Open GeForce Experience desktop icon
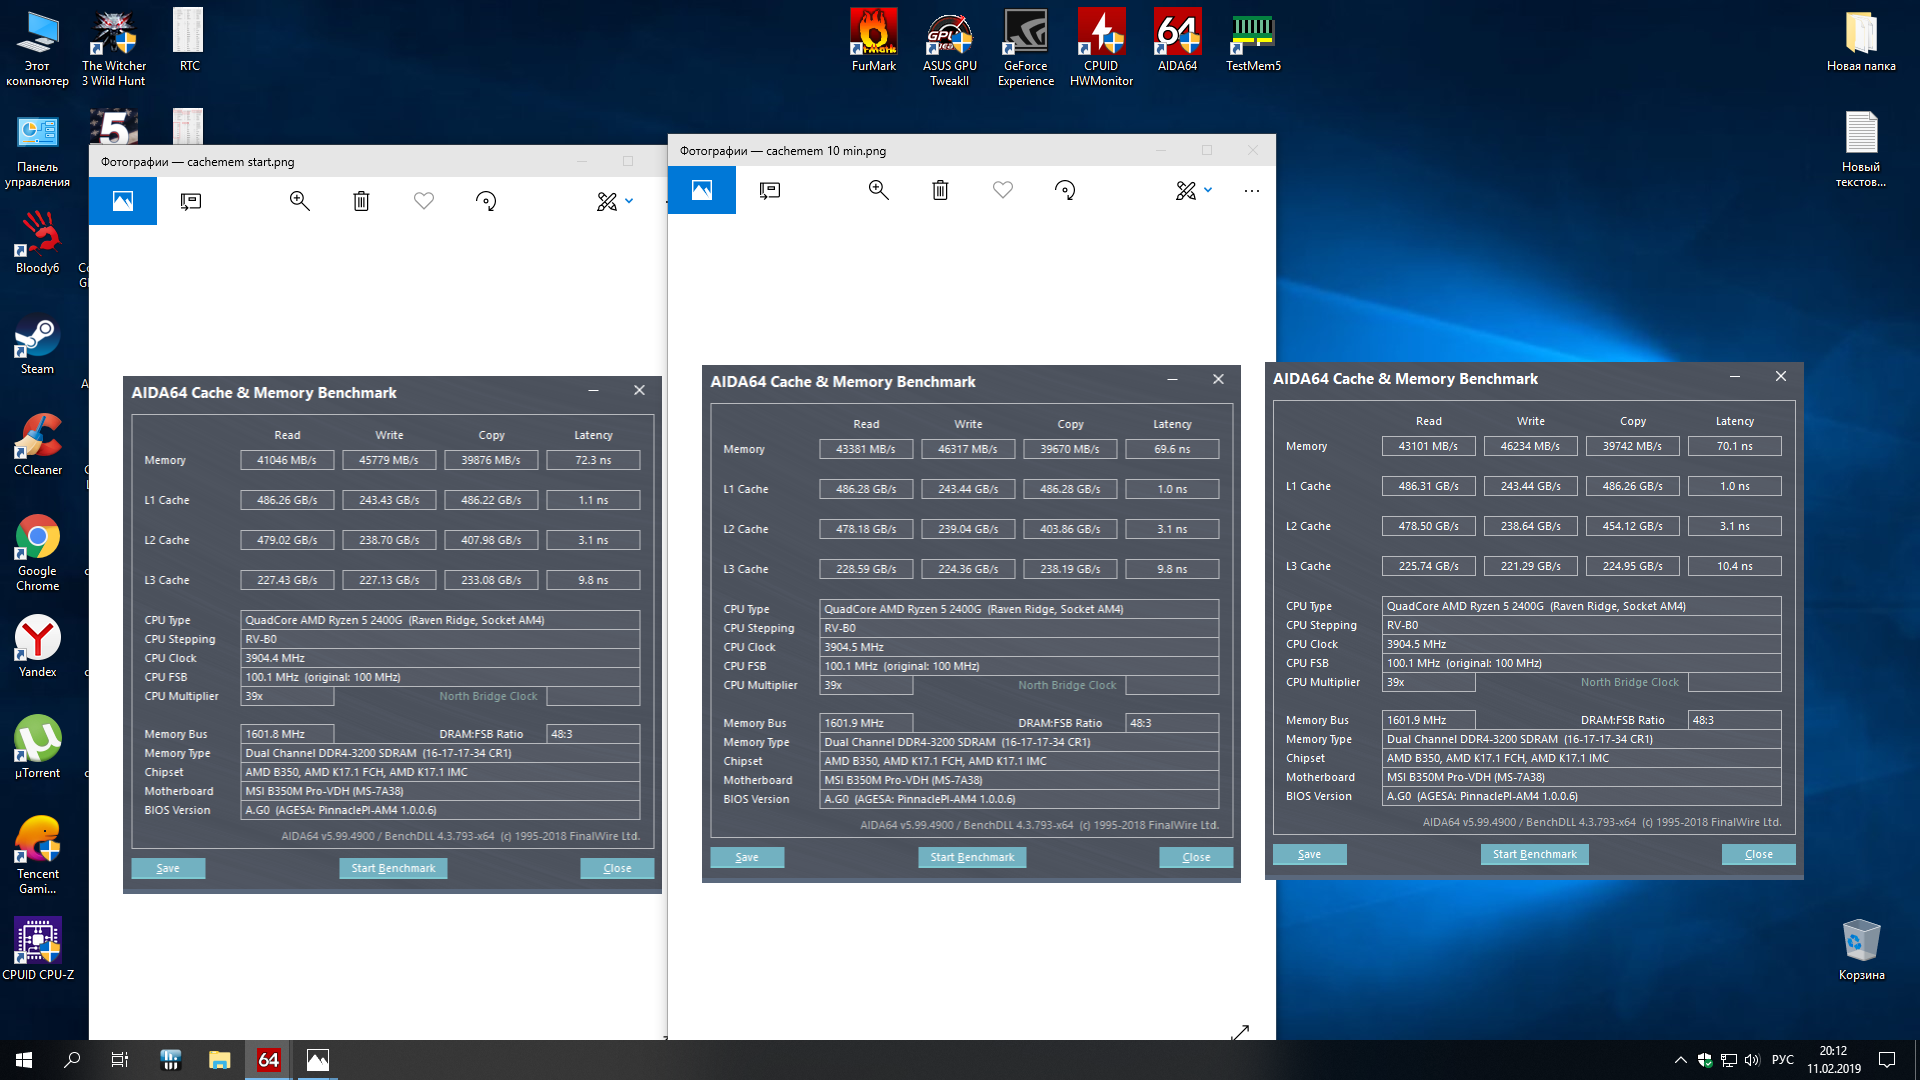This screenshot has width=1920, height=1080. point(1026,48)
